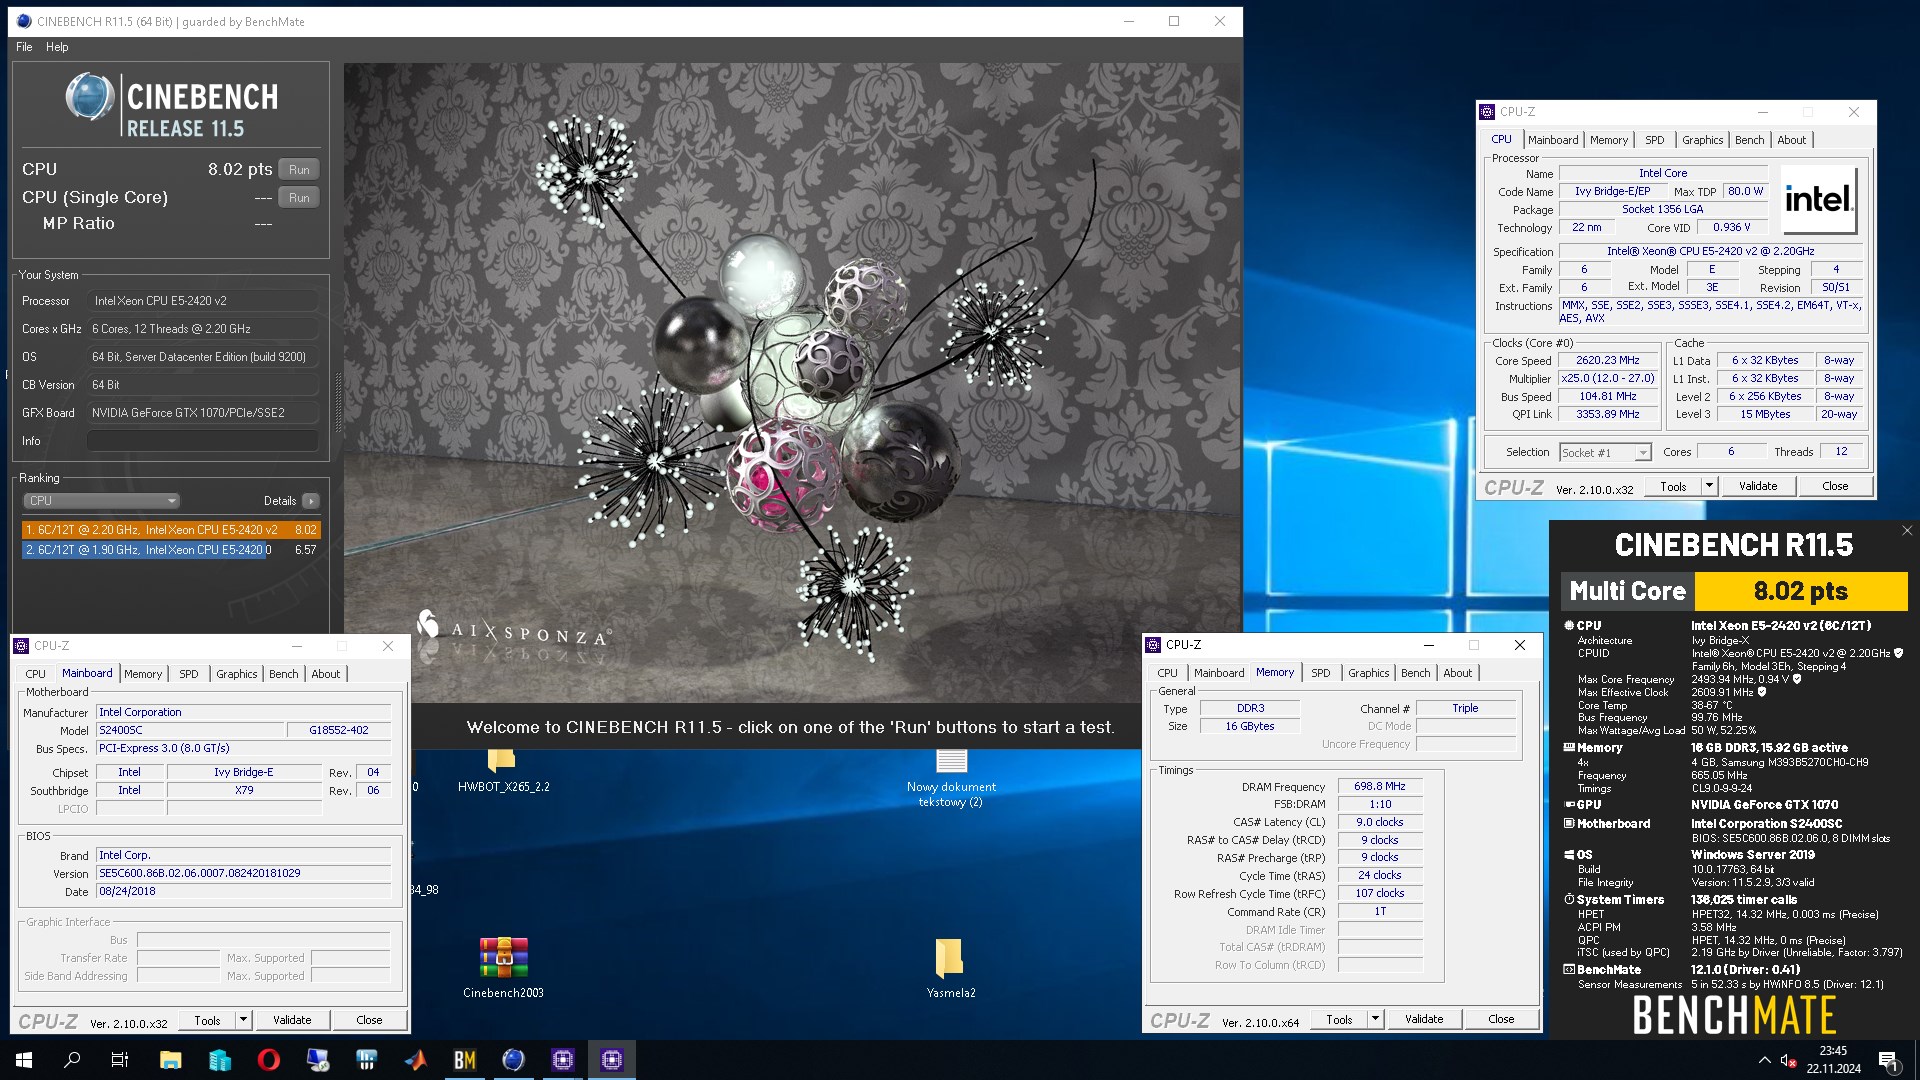1920x1080 pixels.
Task: Switch to SPD tab in CPU-Z Memory window
Action: pyautogui.click(x=1320, y=673)
